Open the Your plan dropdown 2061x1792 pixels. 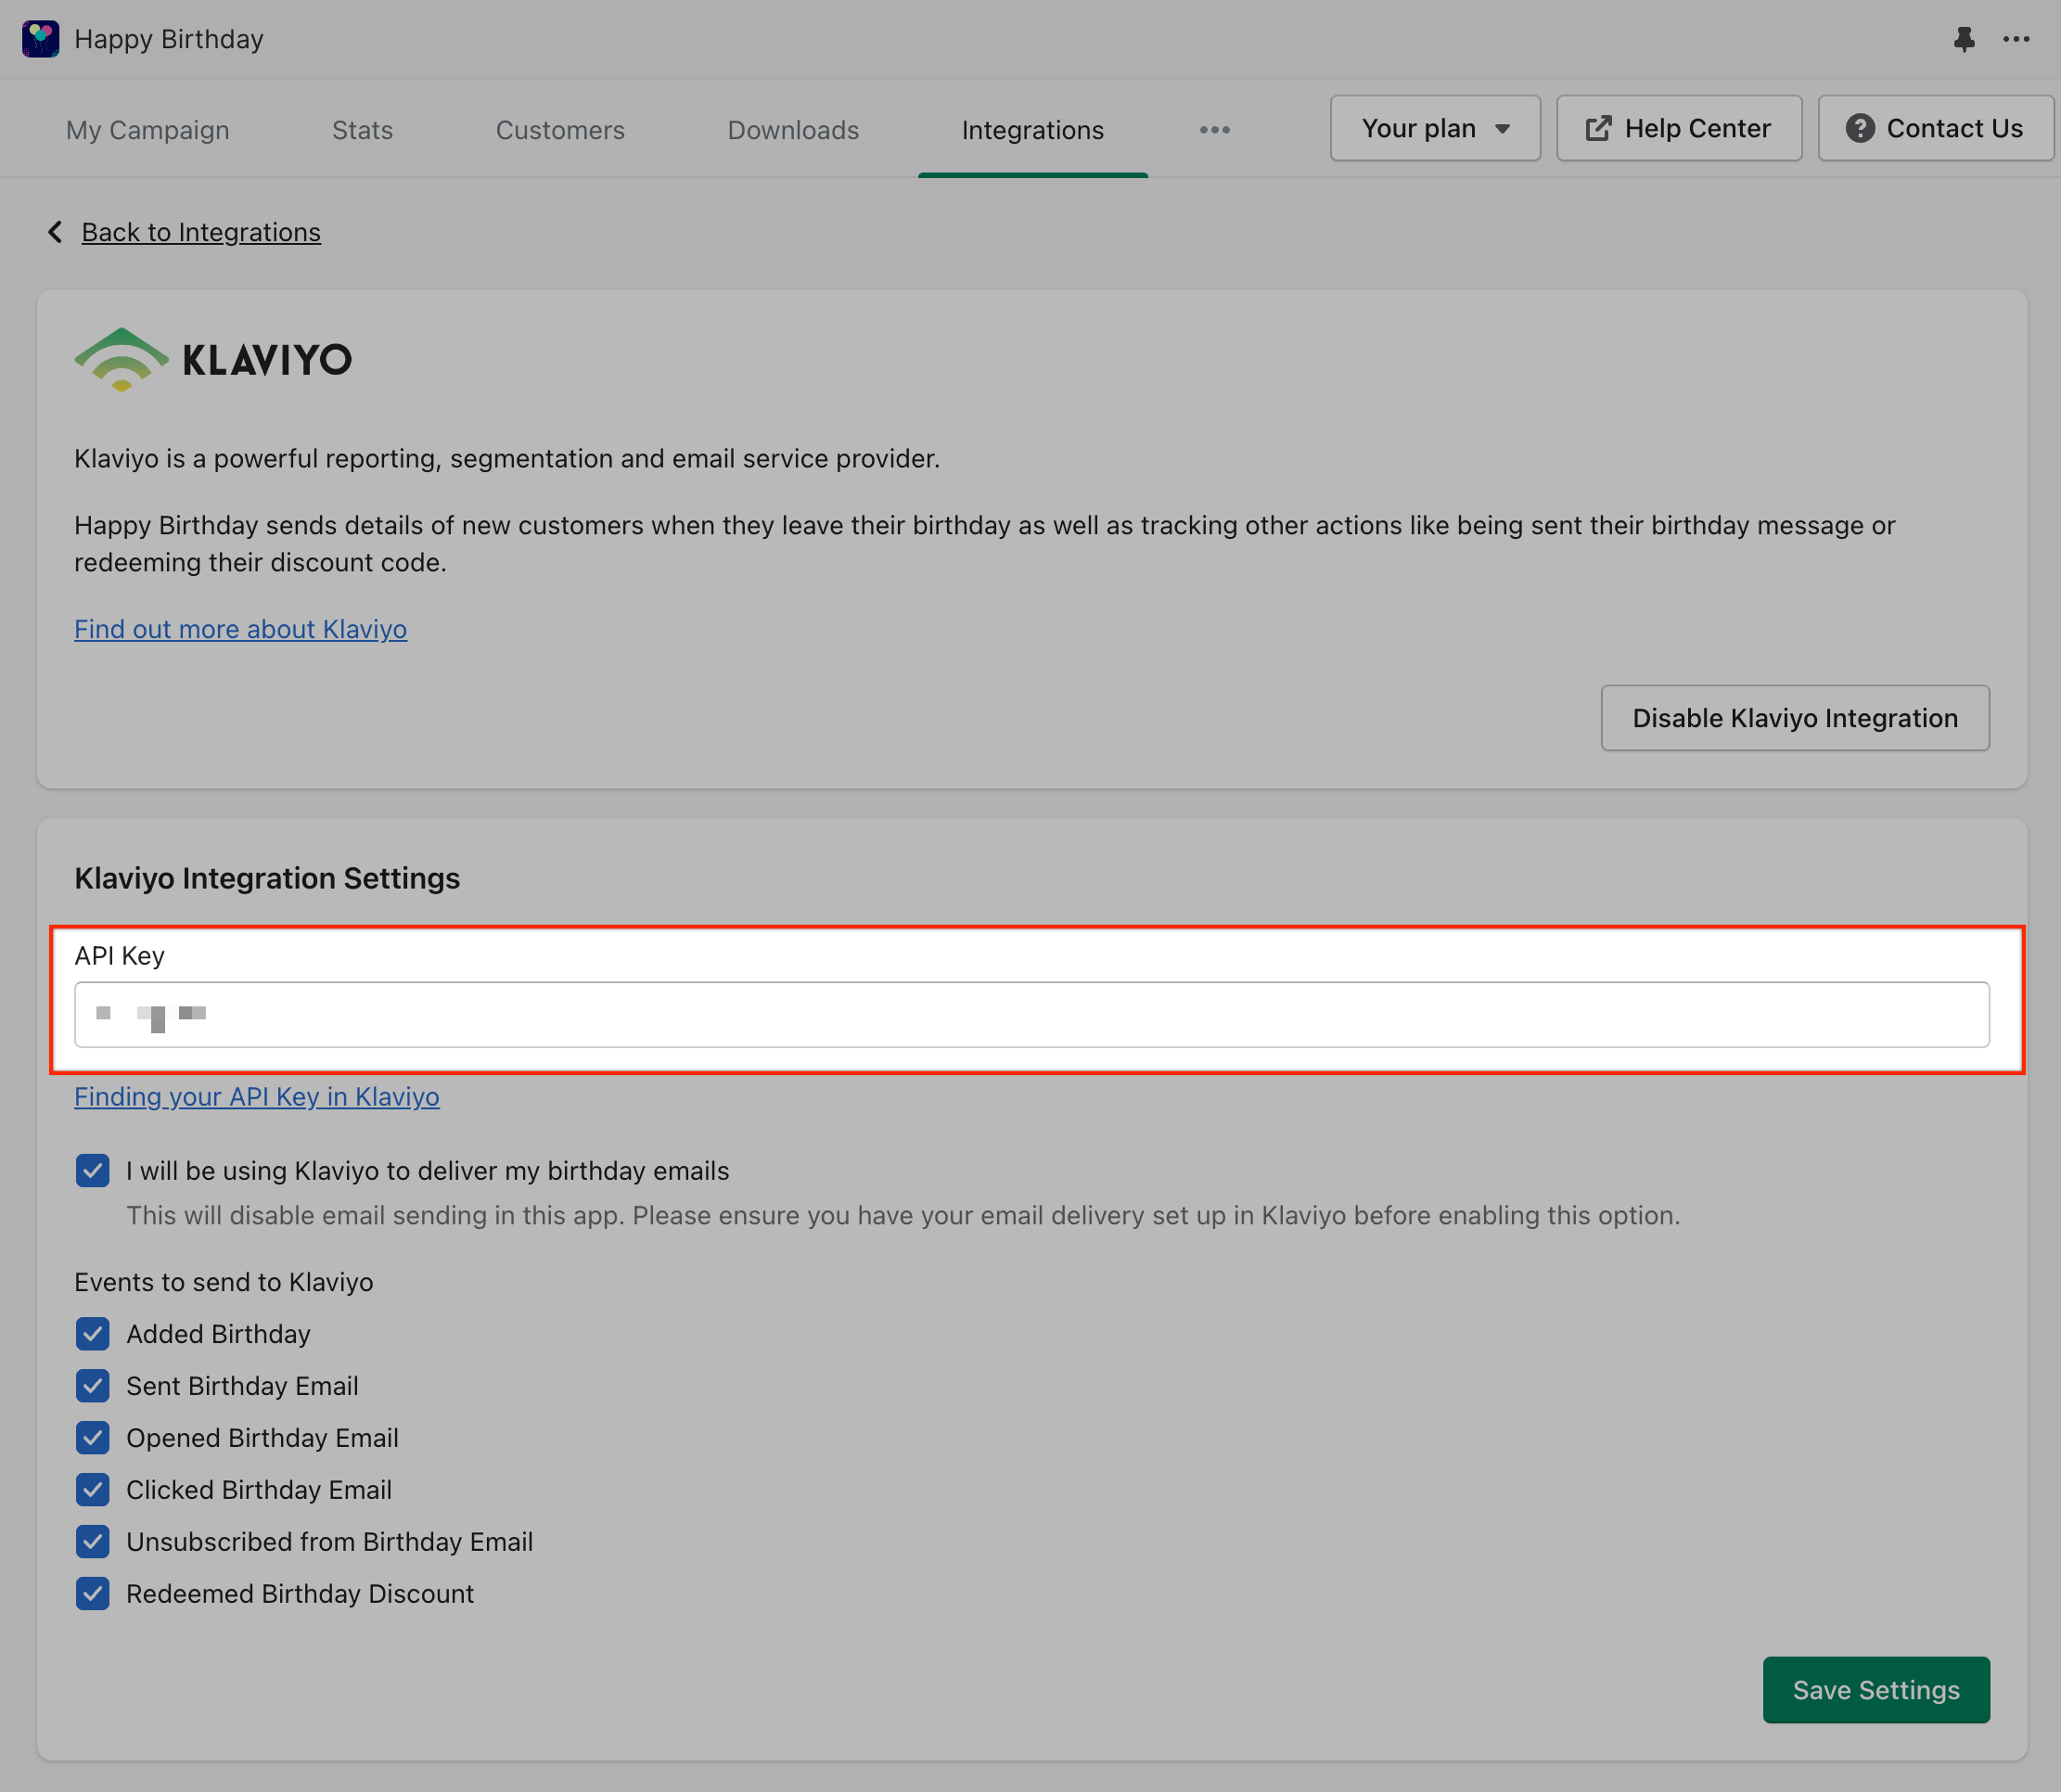(1435, 128)
